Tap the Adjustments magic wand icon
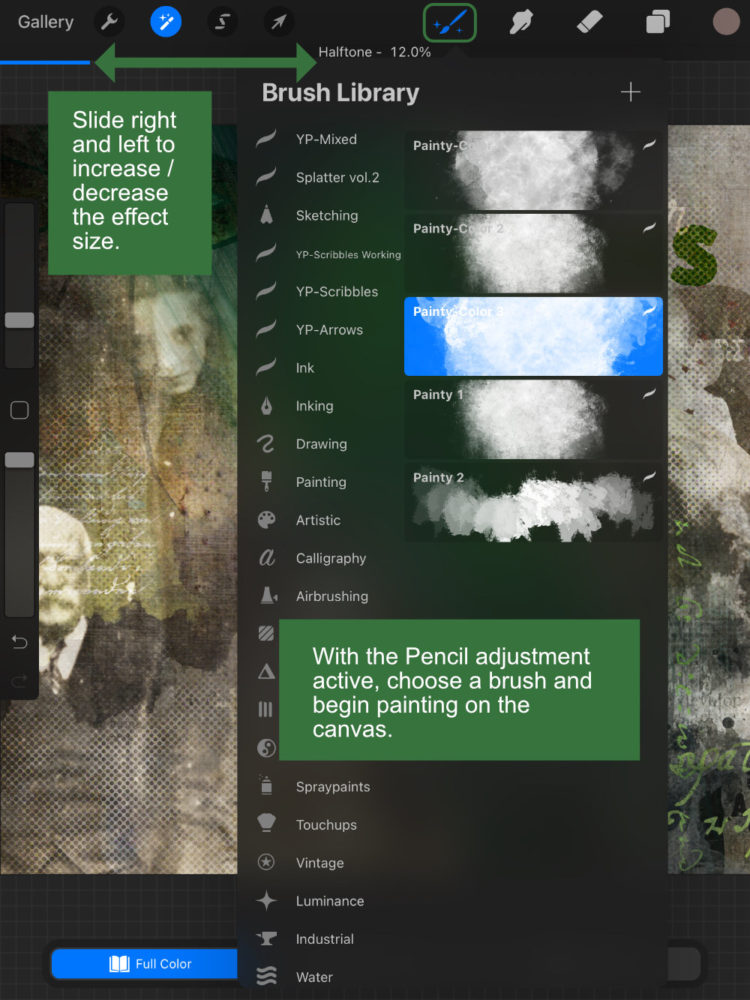This screenshot has width=750, height=1000. point(165,21)
